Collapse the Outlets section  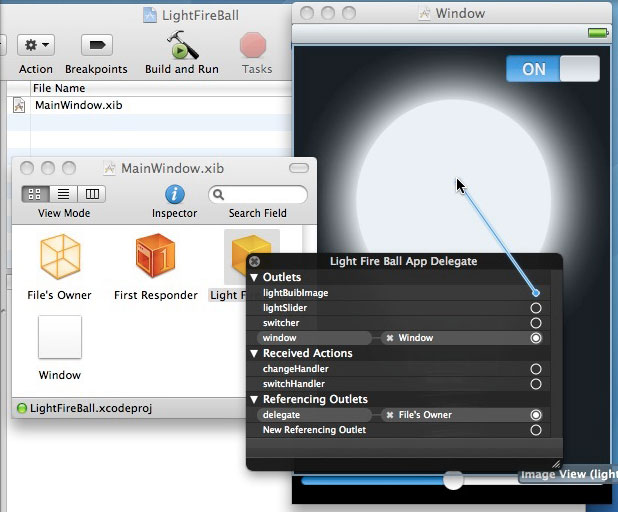pyautogui.click(x=254, y=277)
